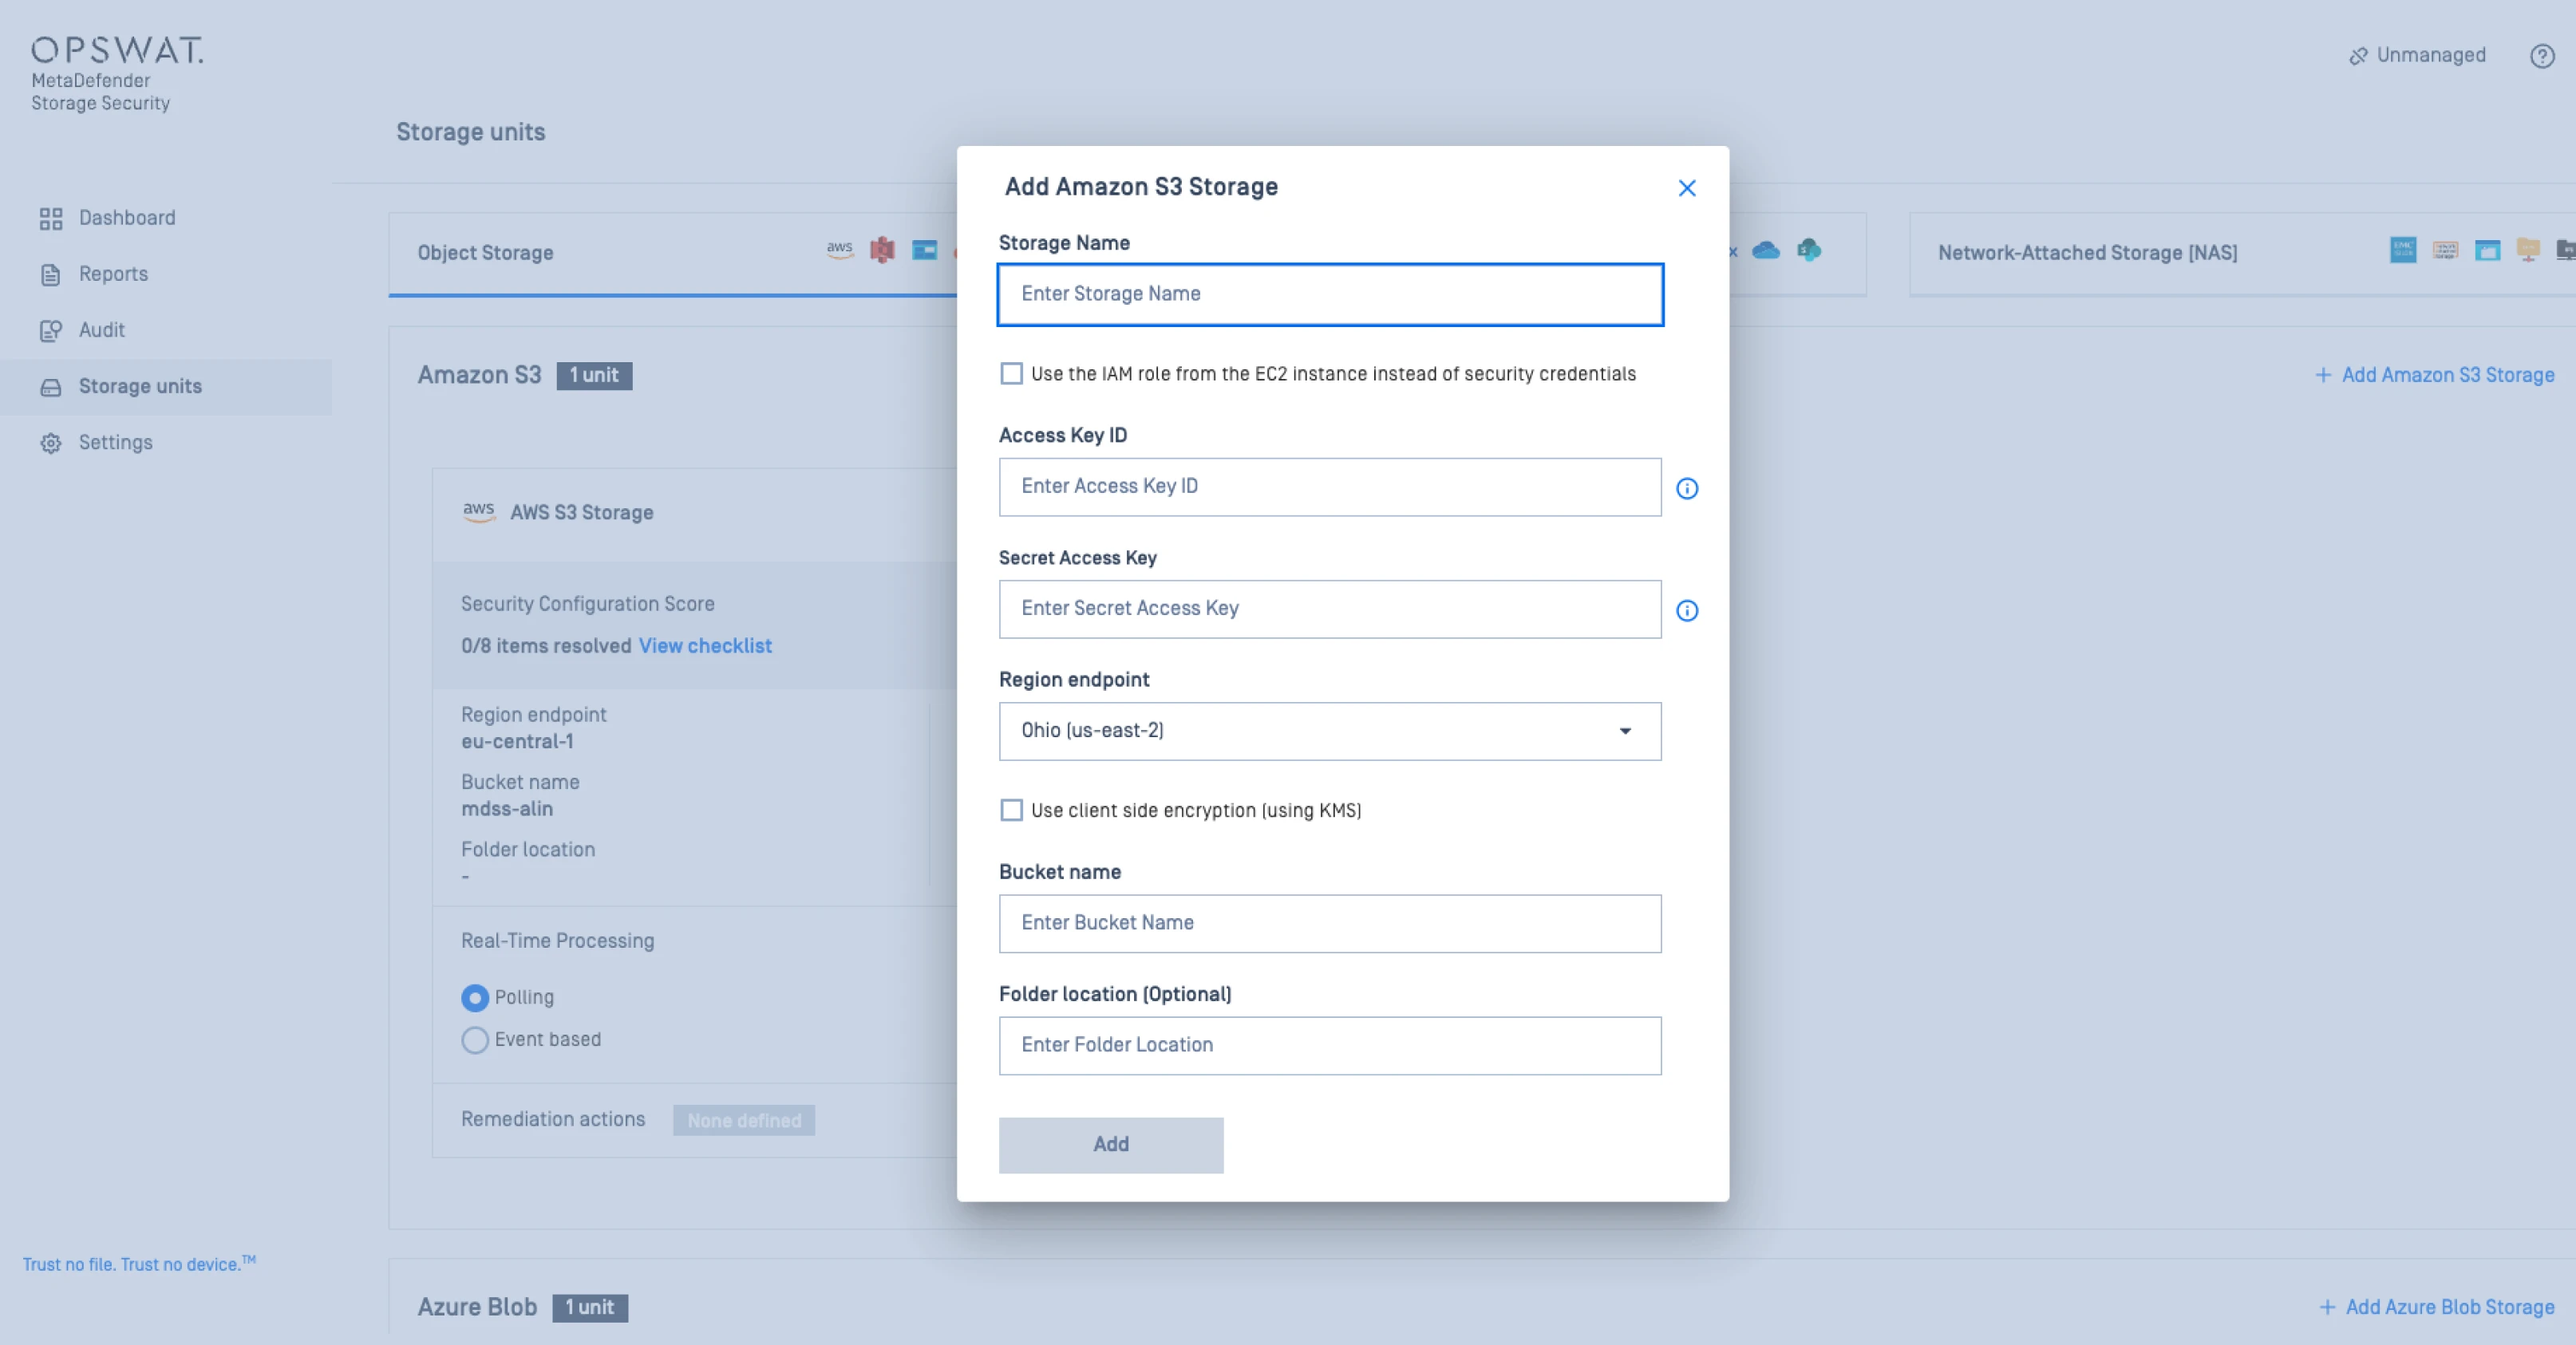Select the AWS logo icon on Object Storage
The width and height of the screenshot is (2576, 1345).
point(840,250)
